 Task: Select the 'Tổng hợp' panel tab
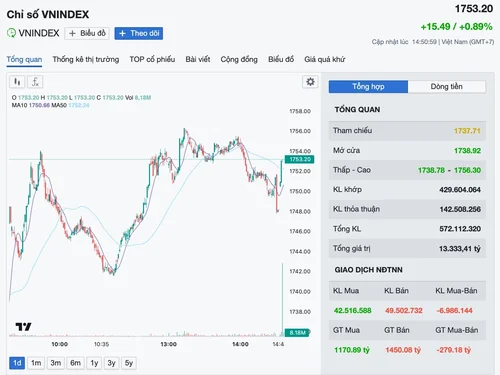click(368, 87)
